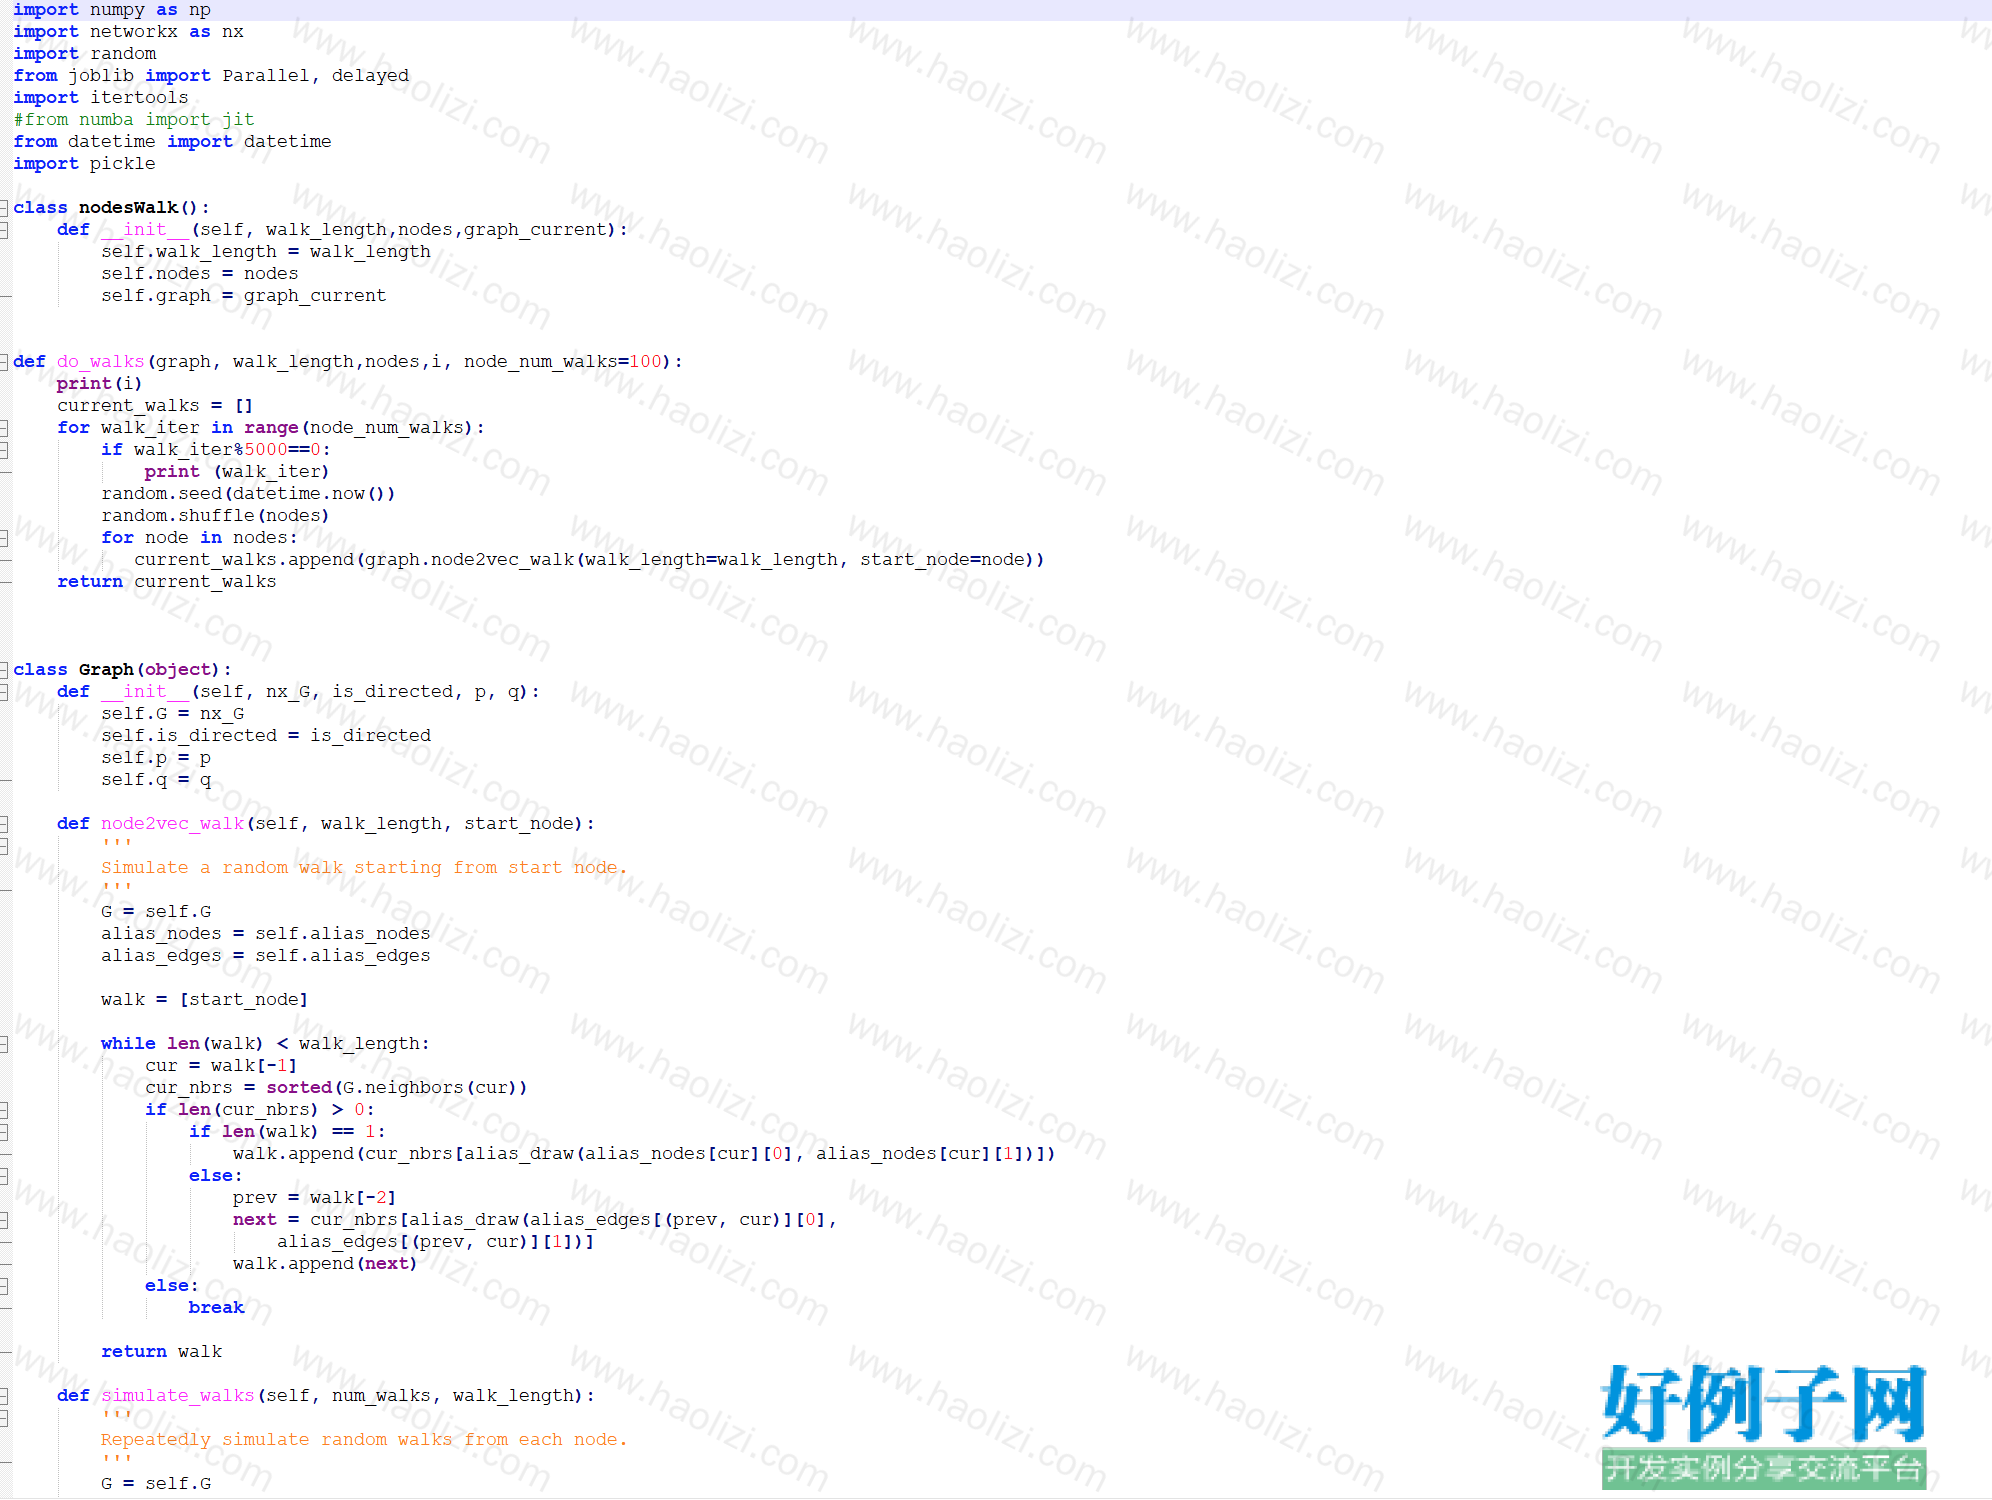The image size is (1992, 1500).
Task: Click the 'return walk' line
Action: [162, 1352]
